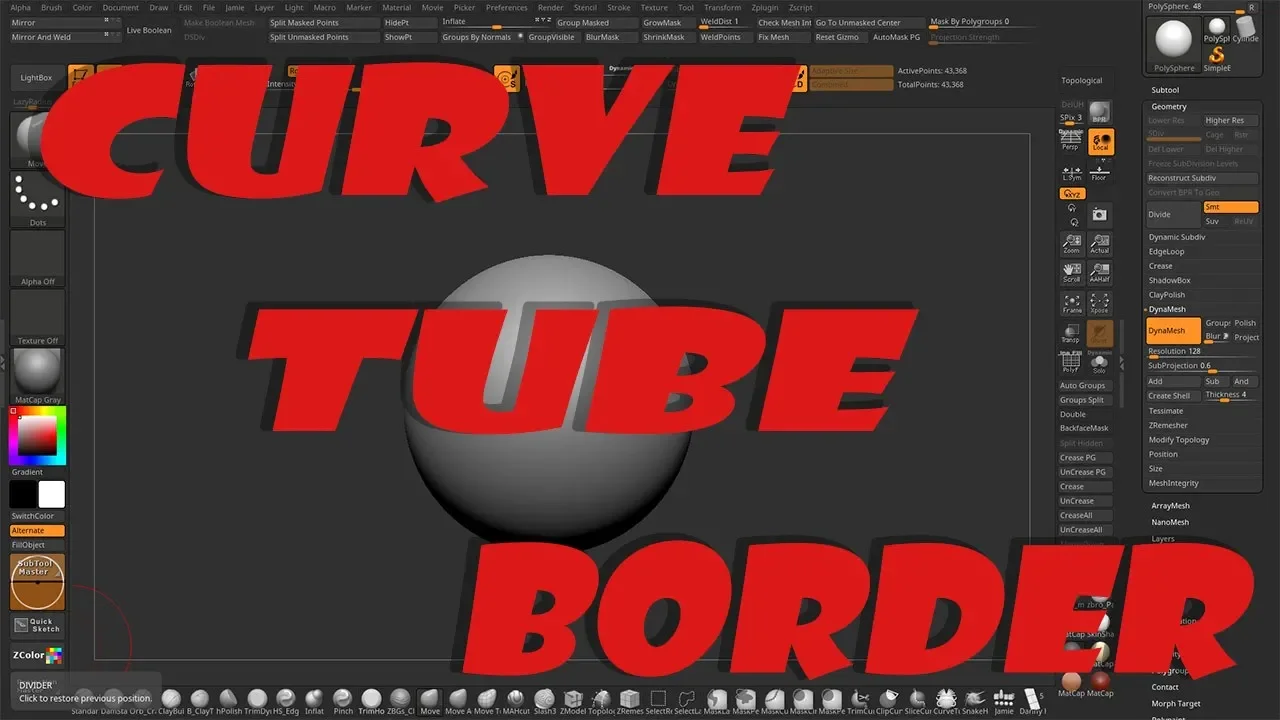The image size is (1280, 720).
Task: Select the Slash3 brush icon
Action: [x=544, y=702]
